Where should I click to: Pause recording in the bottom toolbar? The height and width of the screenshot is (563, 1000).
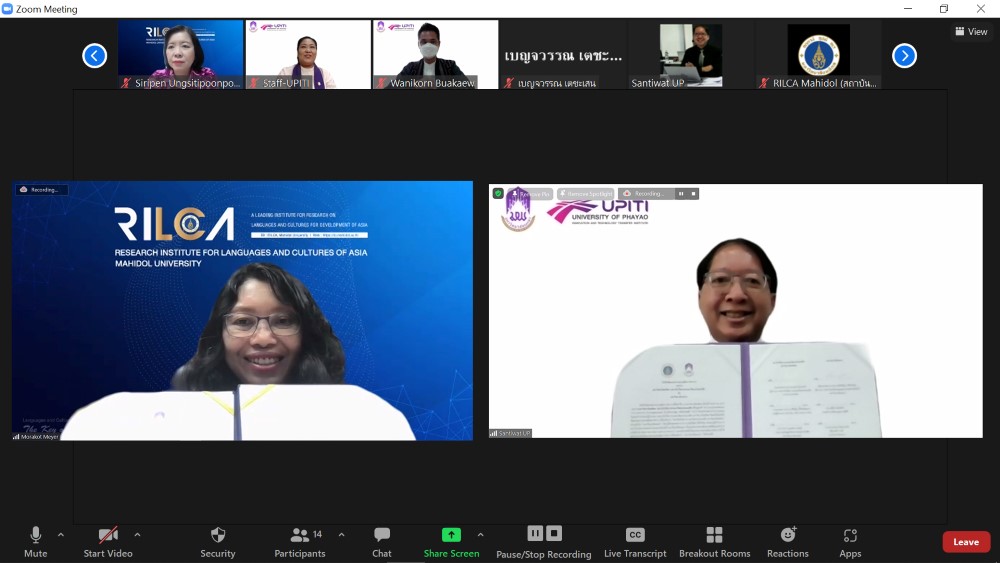535,533
